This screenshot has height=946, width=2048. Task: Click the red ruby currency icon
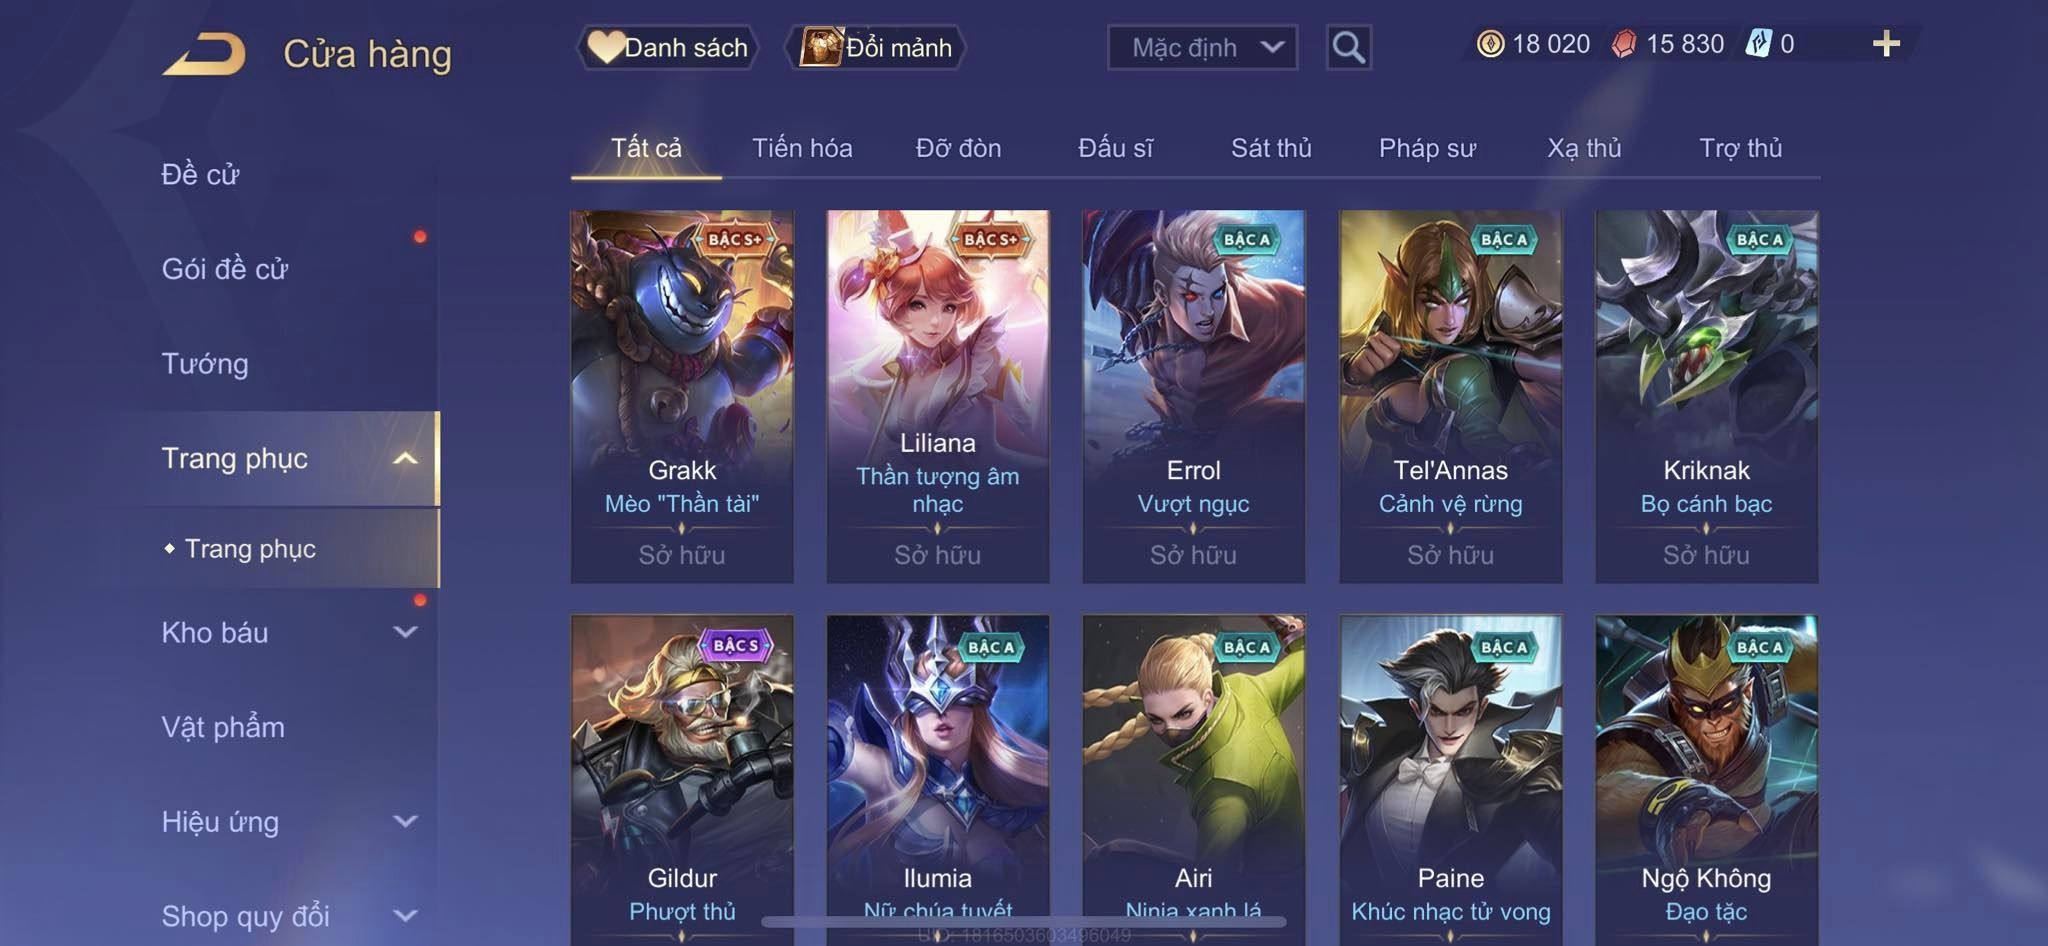(1624, 44)
